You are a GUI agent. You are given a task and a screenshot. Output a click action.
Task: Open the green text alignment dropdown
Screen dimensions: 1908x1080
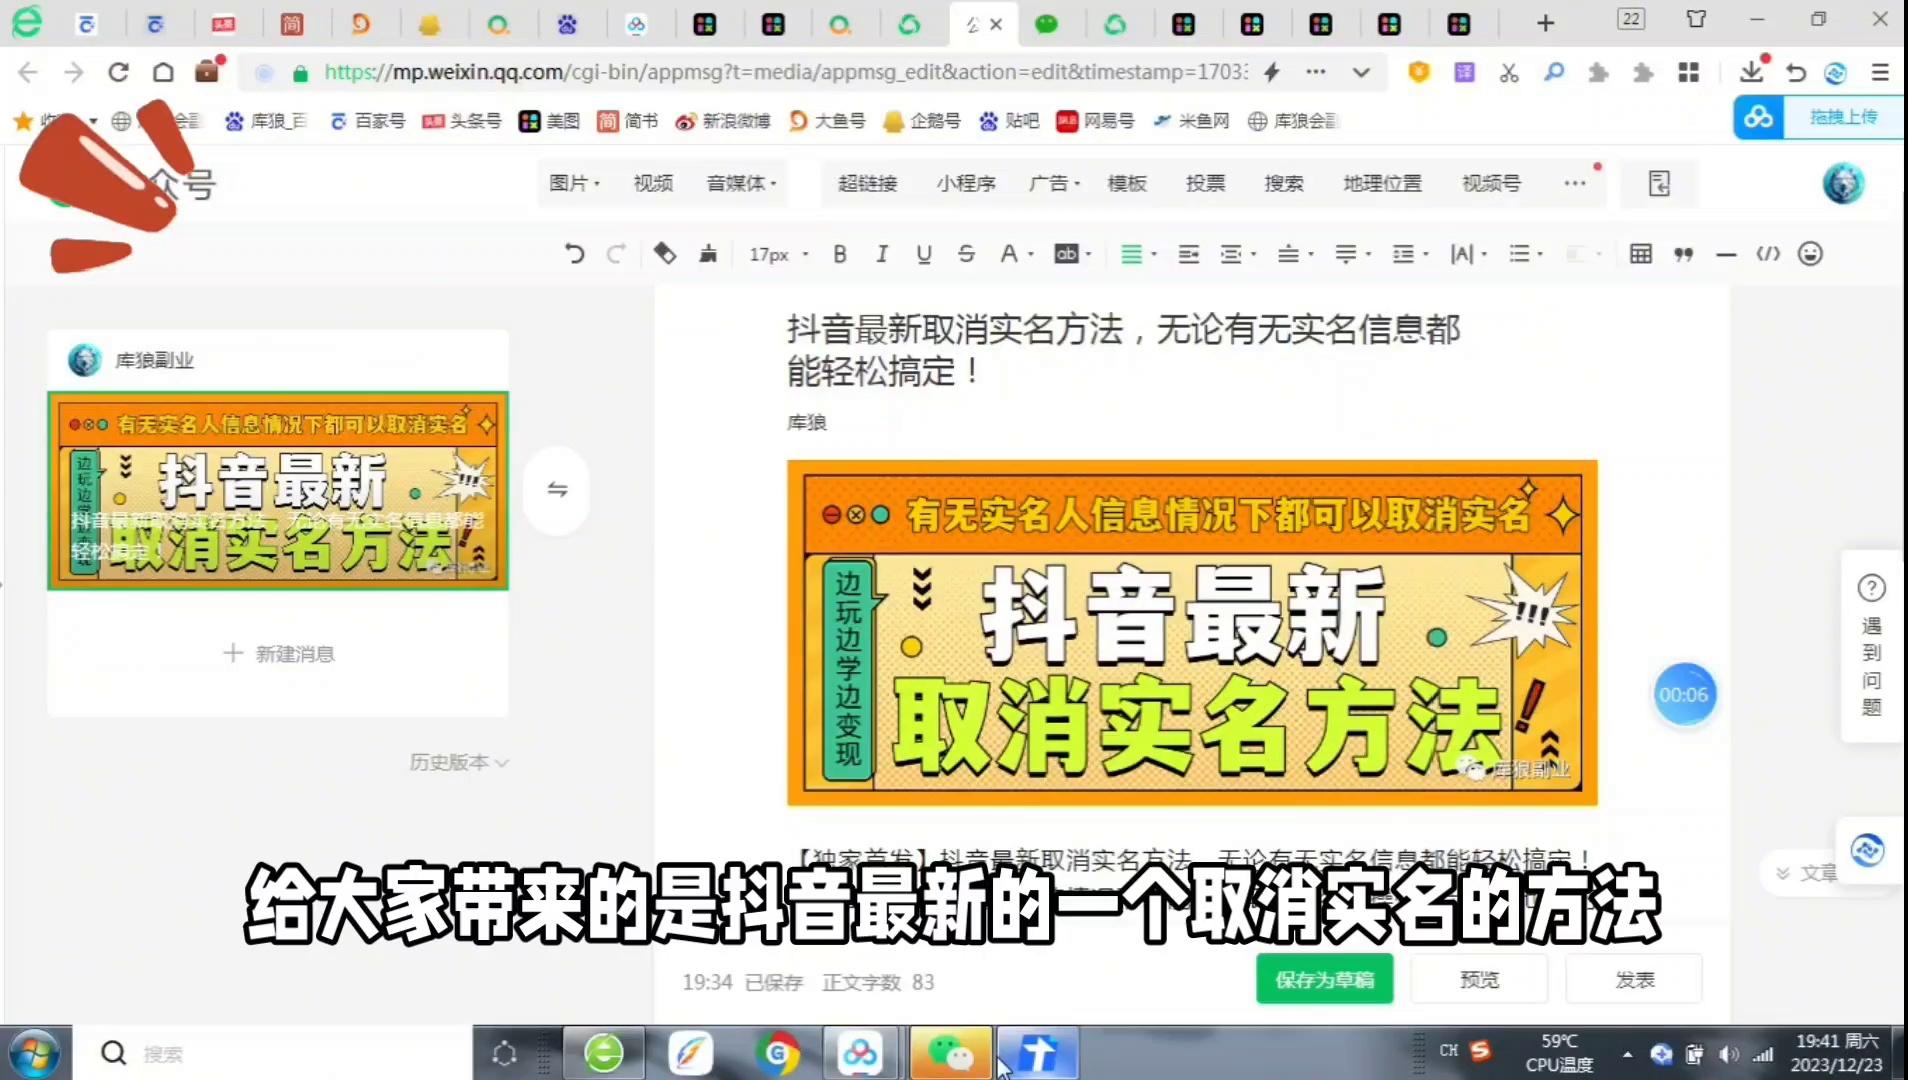(1138, 254)
